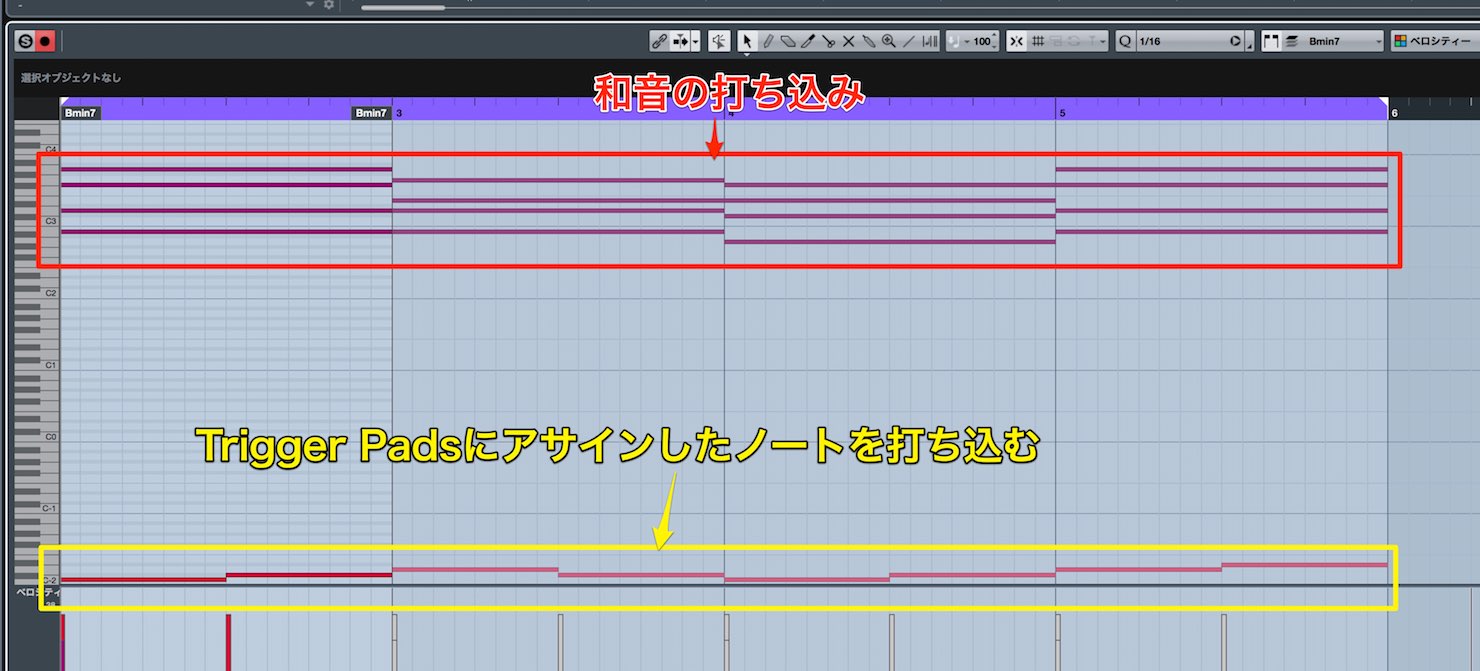Open the ベロシティー event colors menu

coord(1441,42)
